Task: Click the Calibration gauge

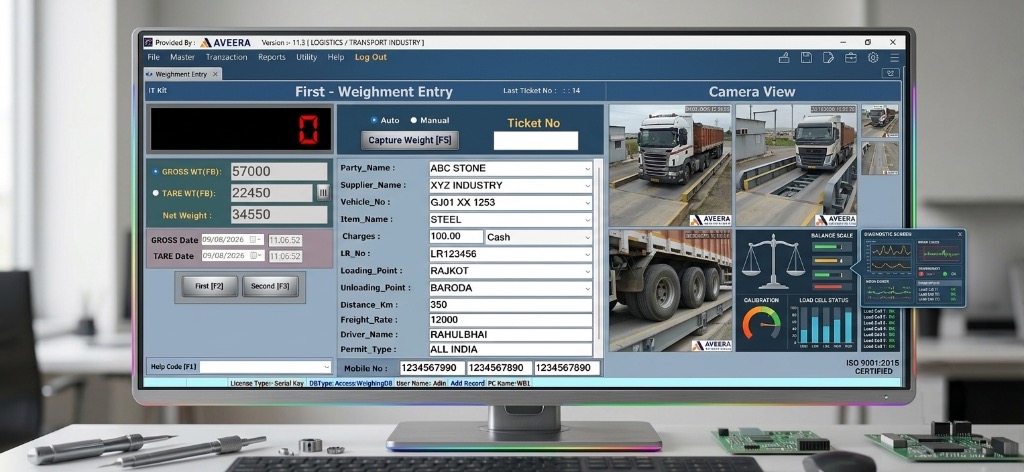Action: pyautogui.click(x=761, y=323)
